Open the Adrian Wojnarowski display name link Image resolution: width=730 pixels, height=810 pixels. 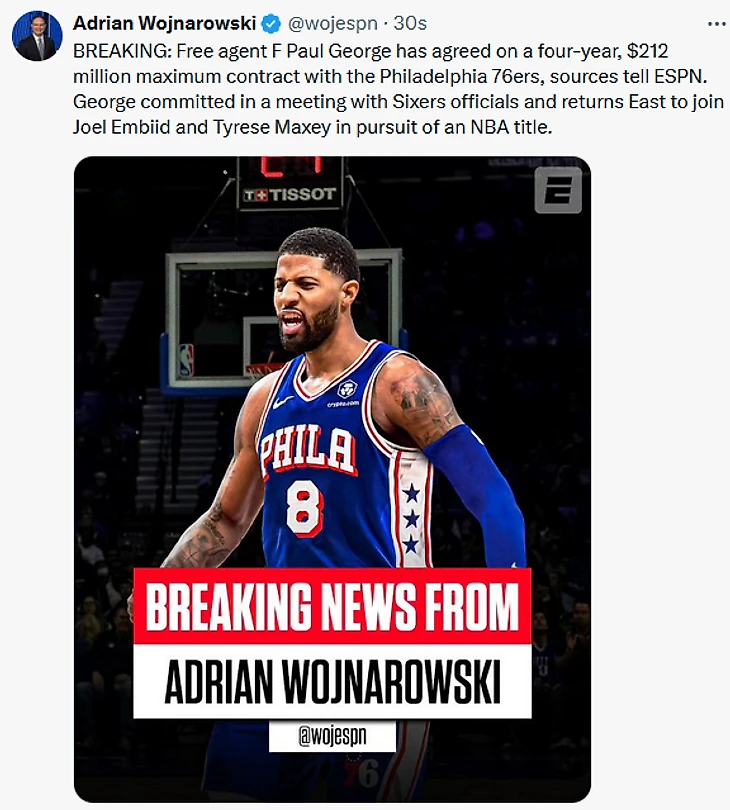164,23
